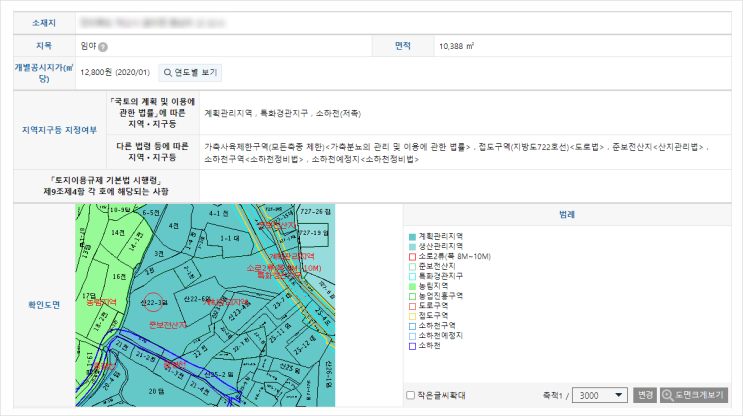Image resolution: width=743 pixels, height=416 pixels.
Task: Open 연도별 보기 yearly price view
Action: tap(190, 72)
